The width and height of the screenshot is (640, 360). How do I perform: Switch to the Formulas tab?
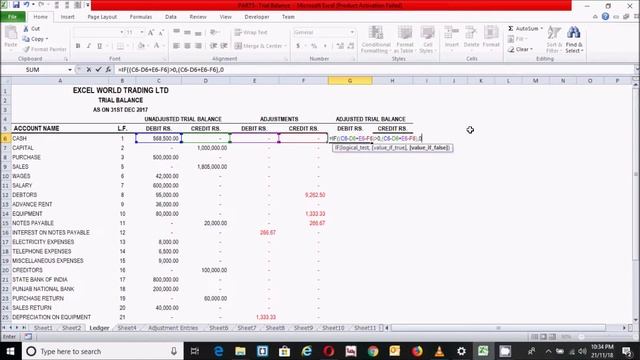click(141, 17)
